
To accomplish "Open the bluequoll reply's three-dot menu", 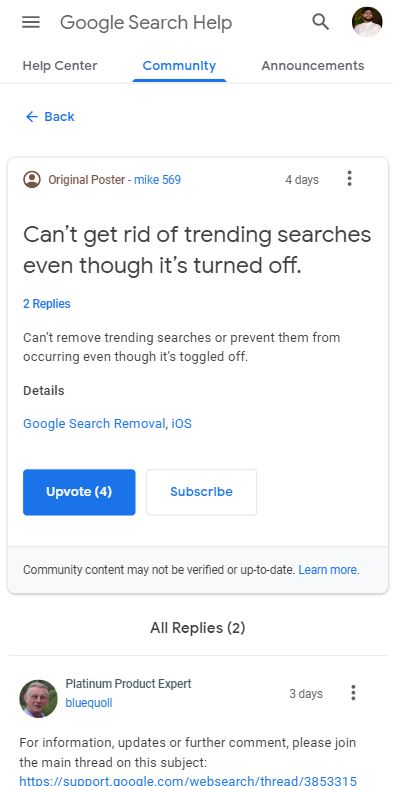I will click(353, 693).
